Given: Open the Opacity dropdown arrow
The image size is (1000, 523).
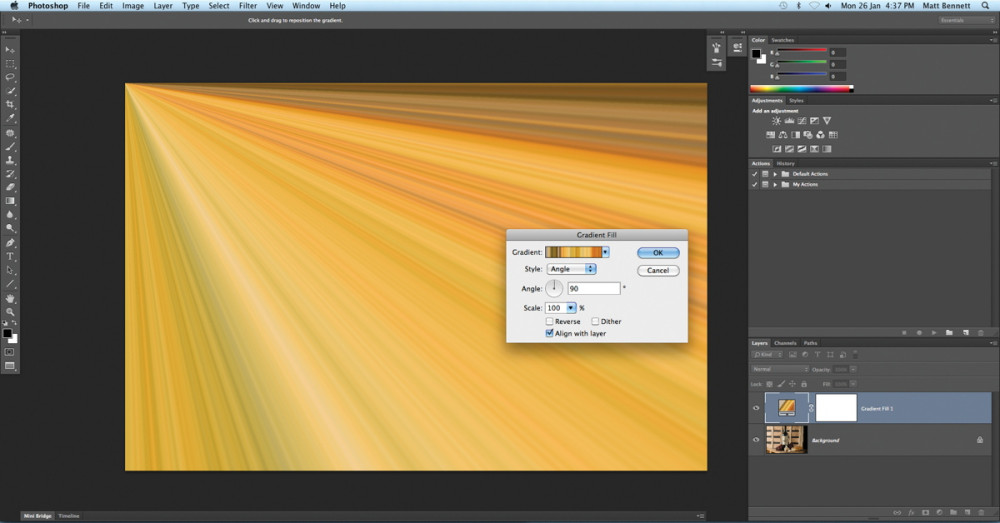Looking at the screenshot, I should pyautogui.click(x=853, y=369).
